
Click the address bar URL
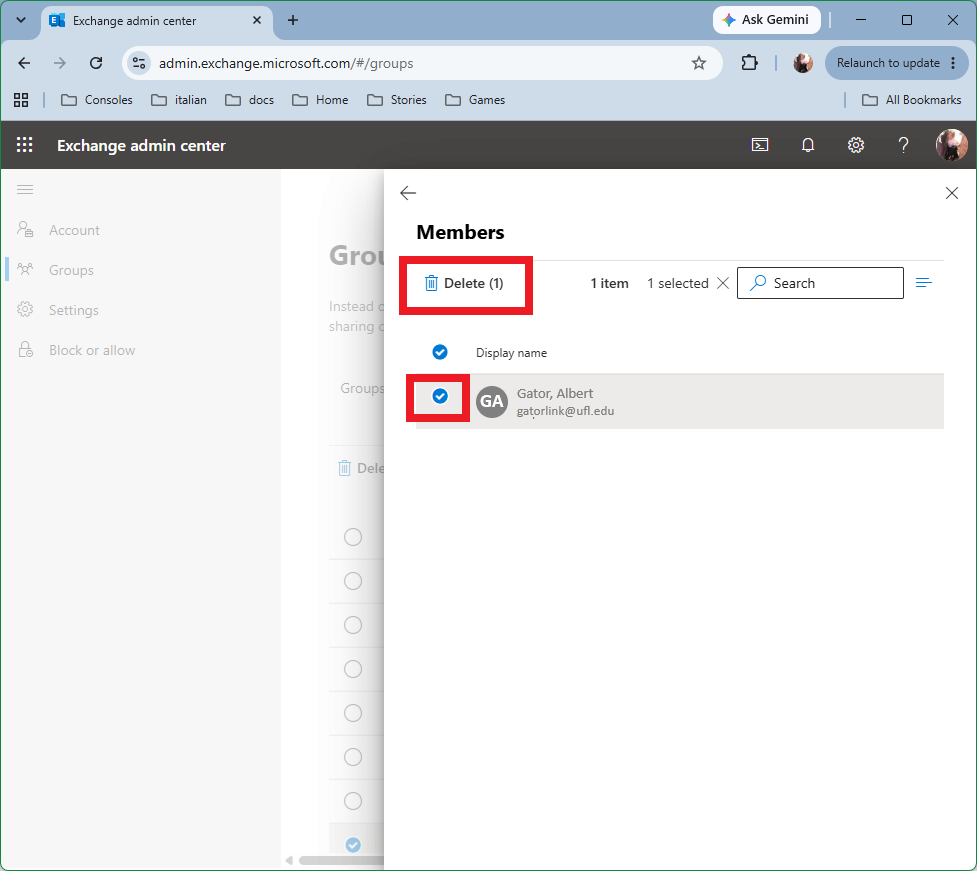[286, 64]
